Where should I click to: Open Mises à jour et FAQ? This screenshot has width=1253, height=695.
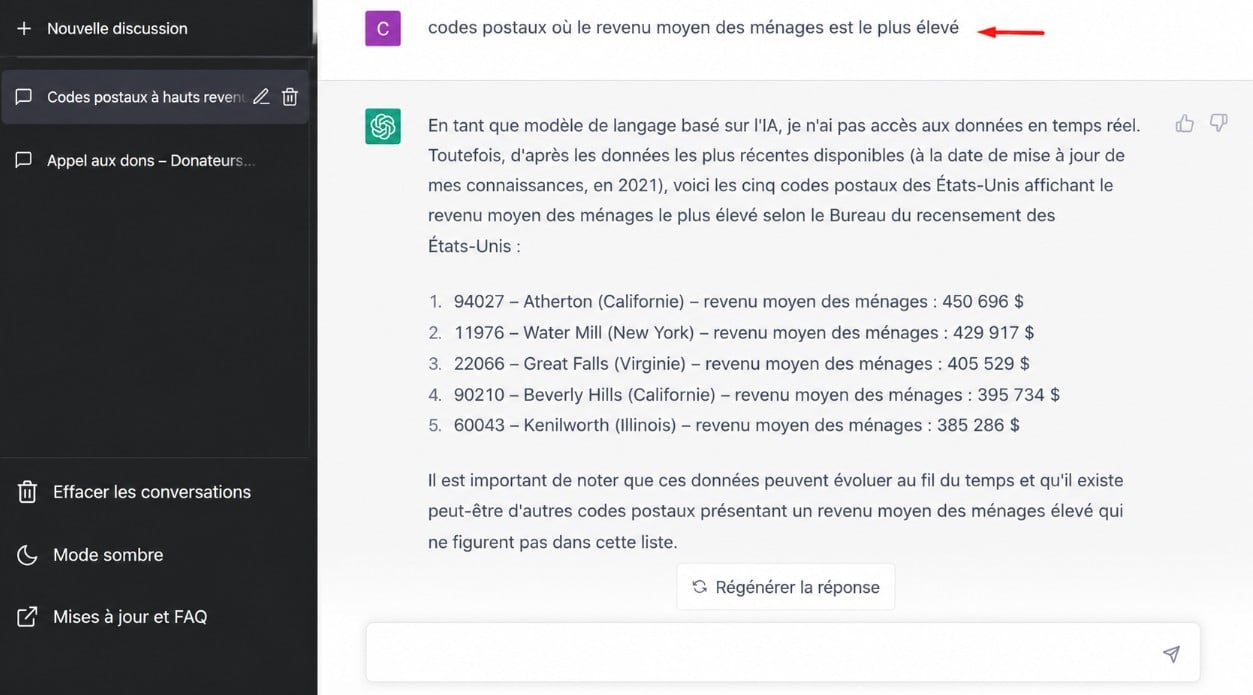pos(130,617)
